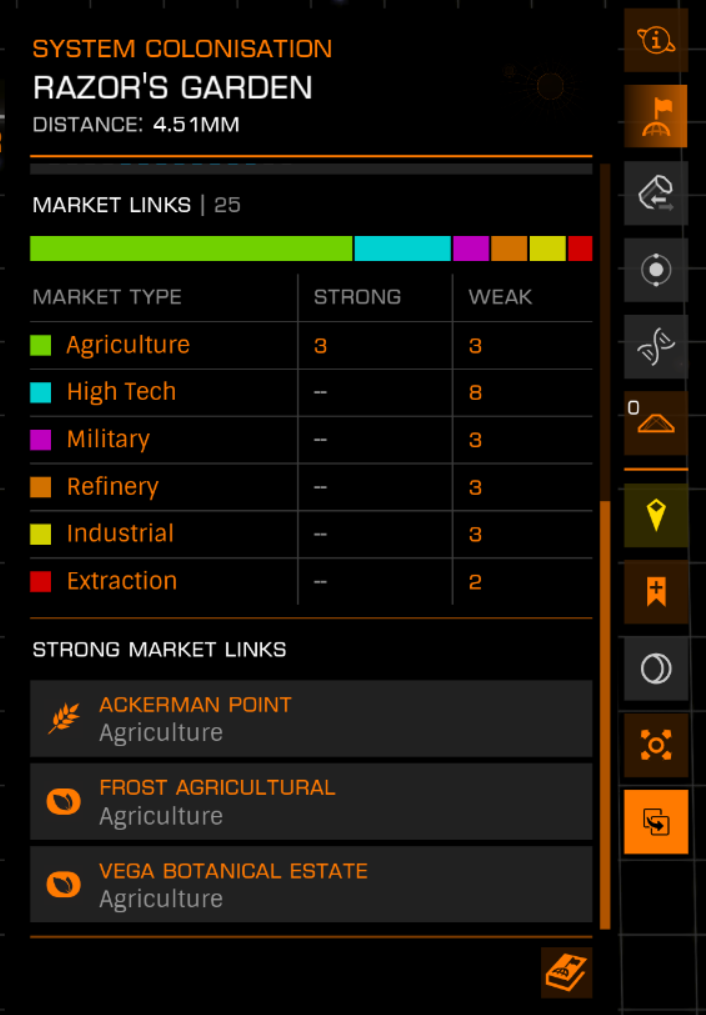Click the overlapping circles icon
The image size is (706, 1015).
(x=656, y=669)
